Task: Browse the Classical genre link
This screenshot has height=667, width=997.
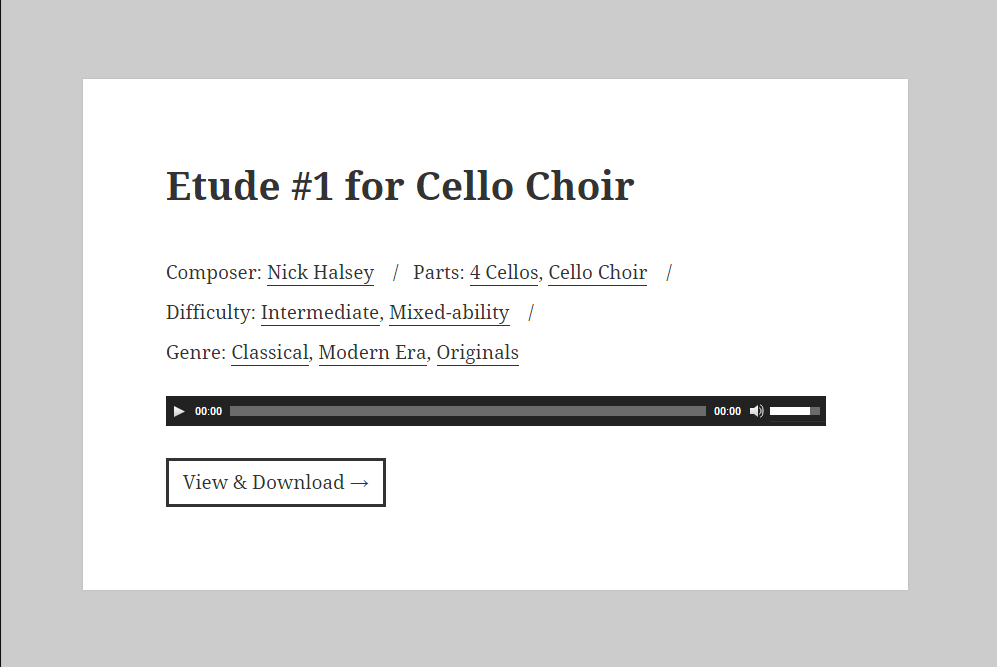Action: tap(270, 353)
